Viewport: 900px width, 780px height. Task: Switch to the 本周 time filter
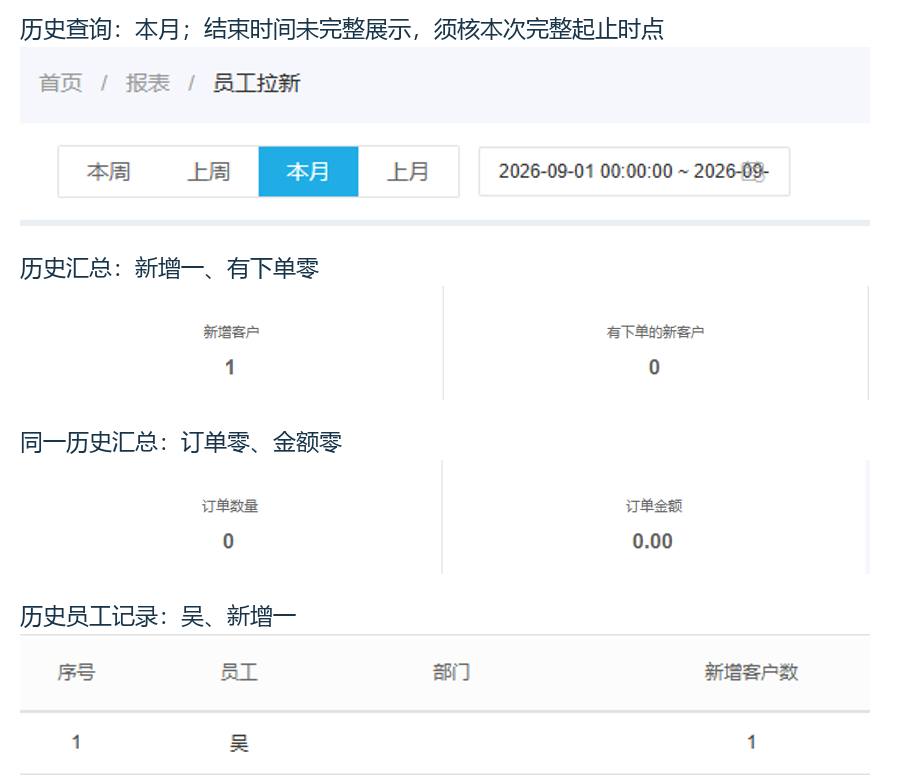(x=108, y=172)
